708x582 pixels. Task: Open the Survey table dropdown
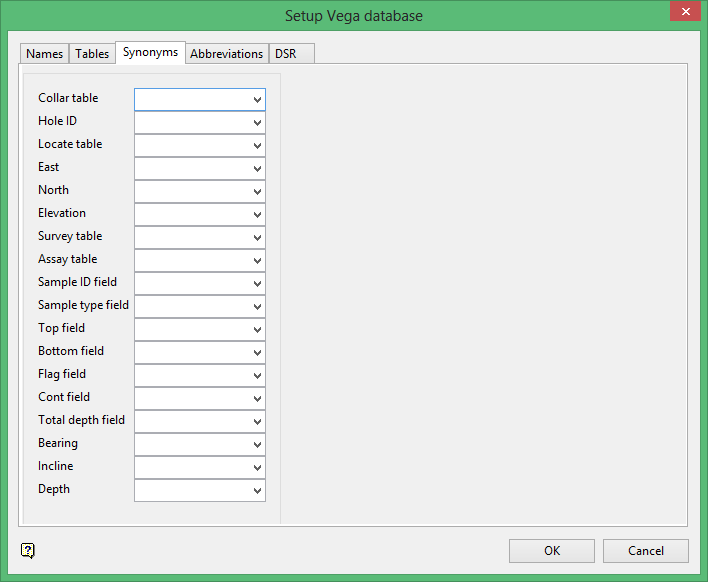257,237
